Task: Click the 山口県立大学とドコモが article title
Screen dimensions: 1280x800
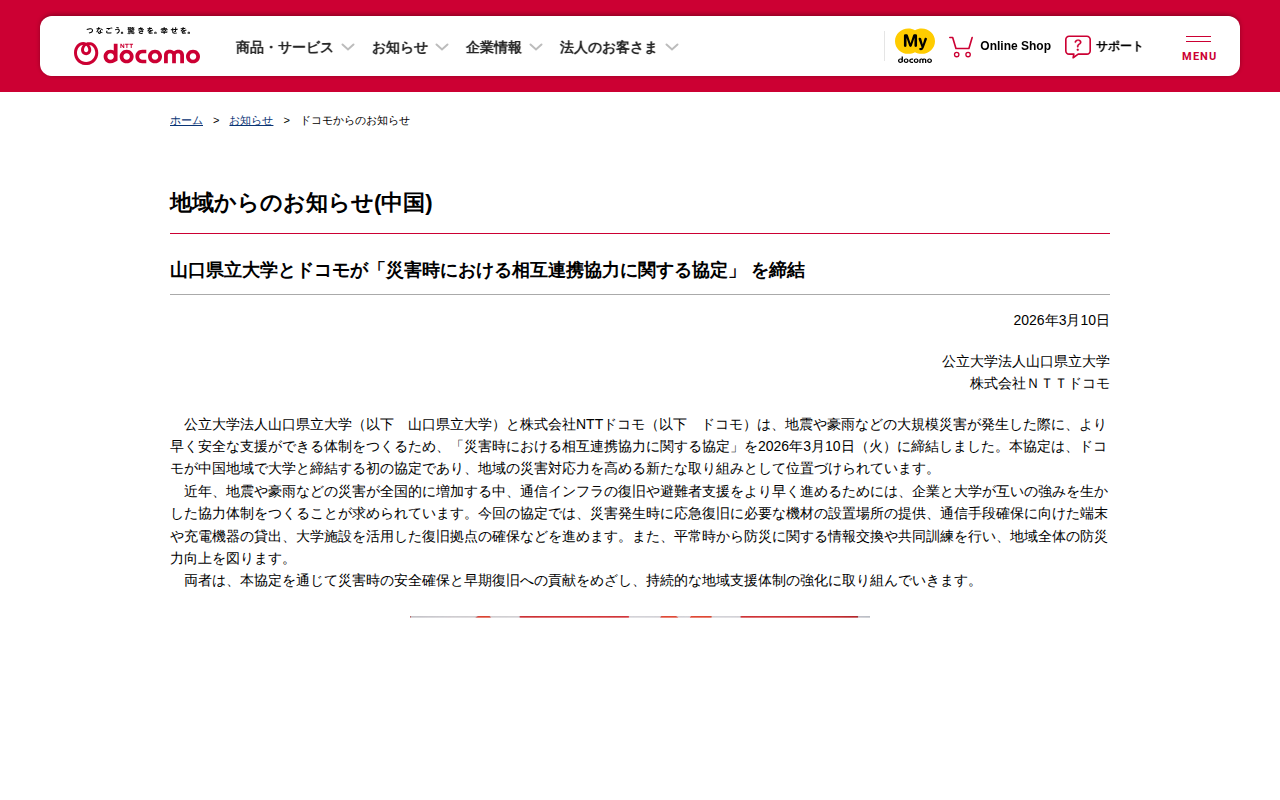Action: pyautogui.click(x=487, y=270)
